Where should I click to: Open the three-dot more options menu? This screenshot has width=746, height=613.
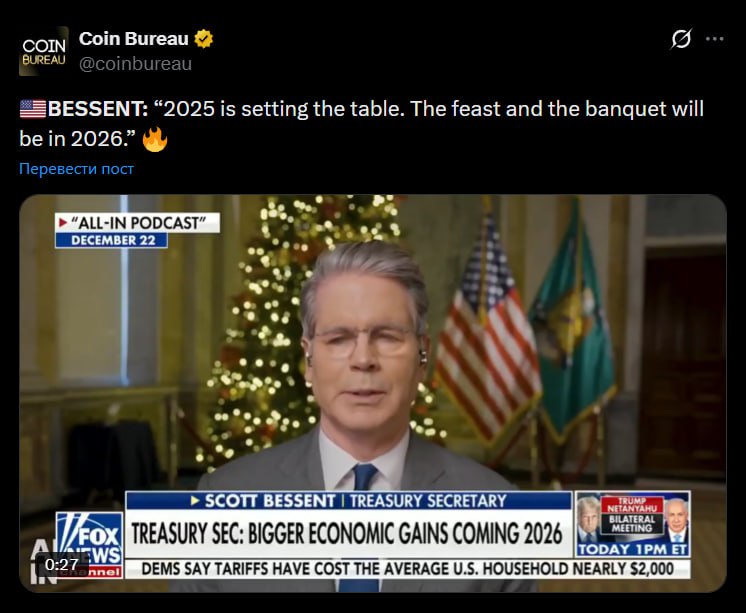point(715,39)
